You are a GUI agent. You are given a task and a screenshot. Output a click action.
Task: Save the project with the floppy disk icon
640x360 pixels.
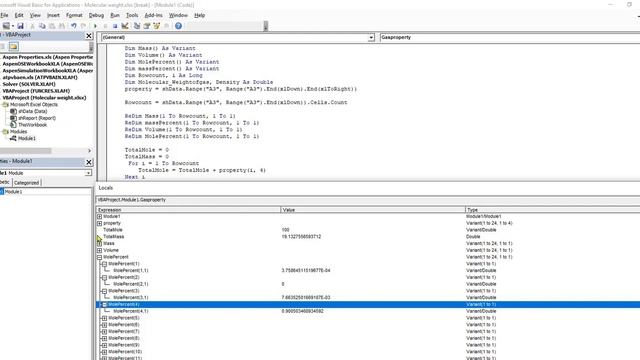[20, 26]
